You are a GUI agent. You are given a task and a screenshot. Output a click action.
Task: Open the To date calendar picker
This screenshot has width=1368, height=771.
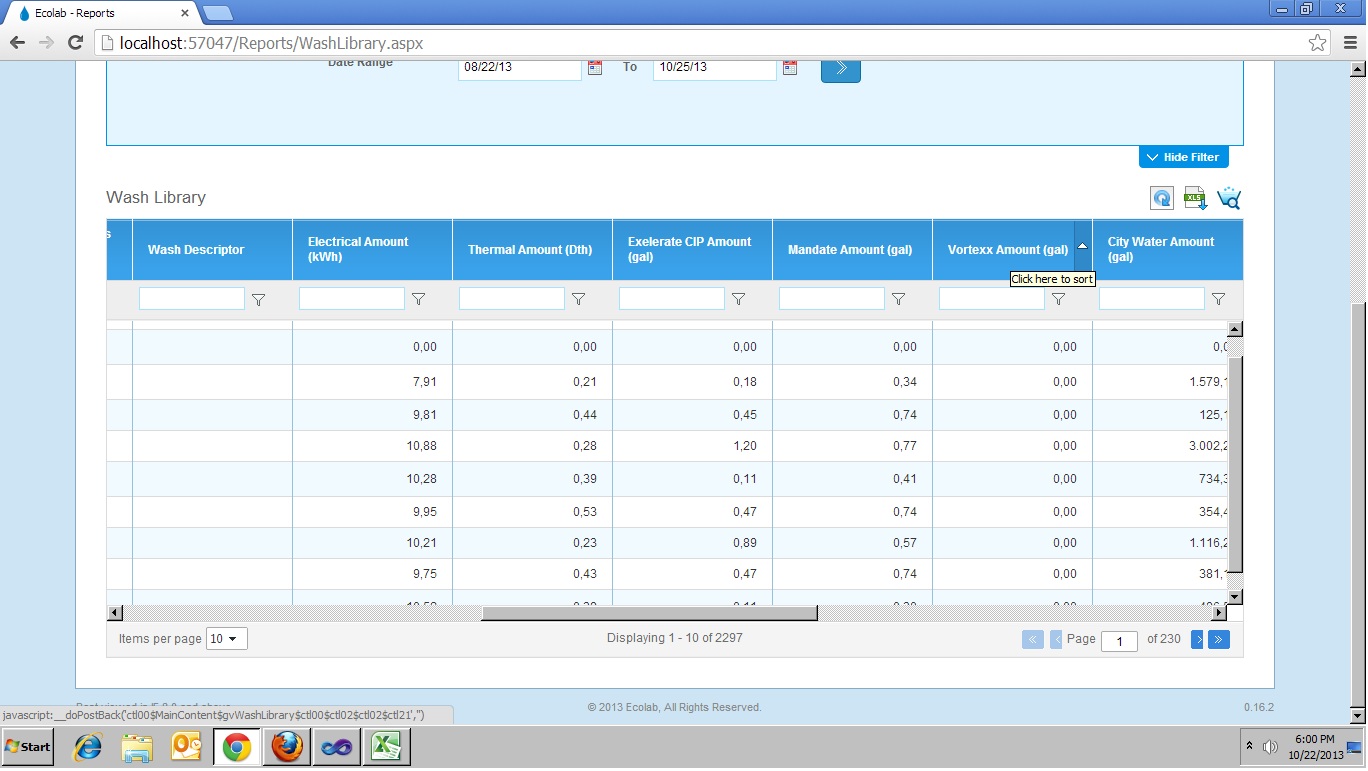pos(790,68)
